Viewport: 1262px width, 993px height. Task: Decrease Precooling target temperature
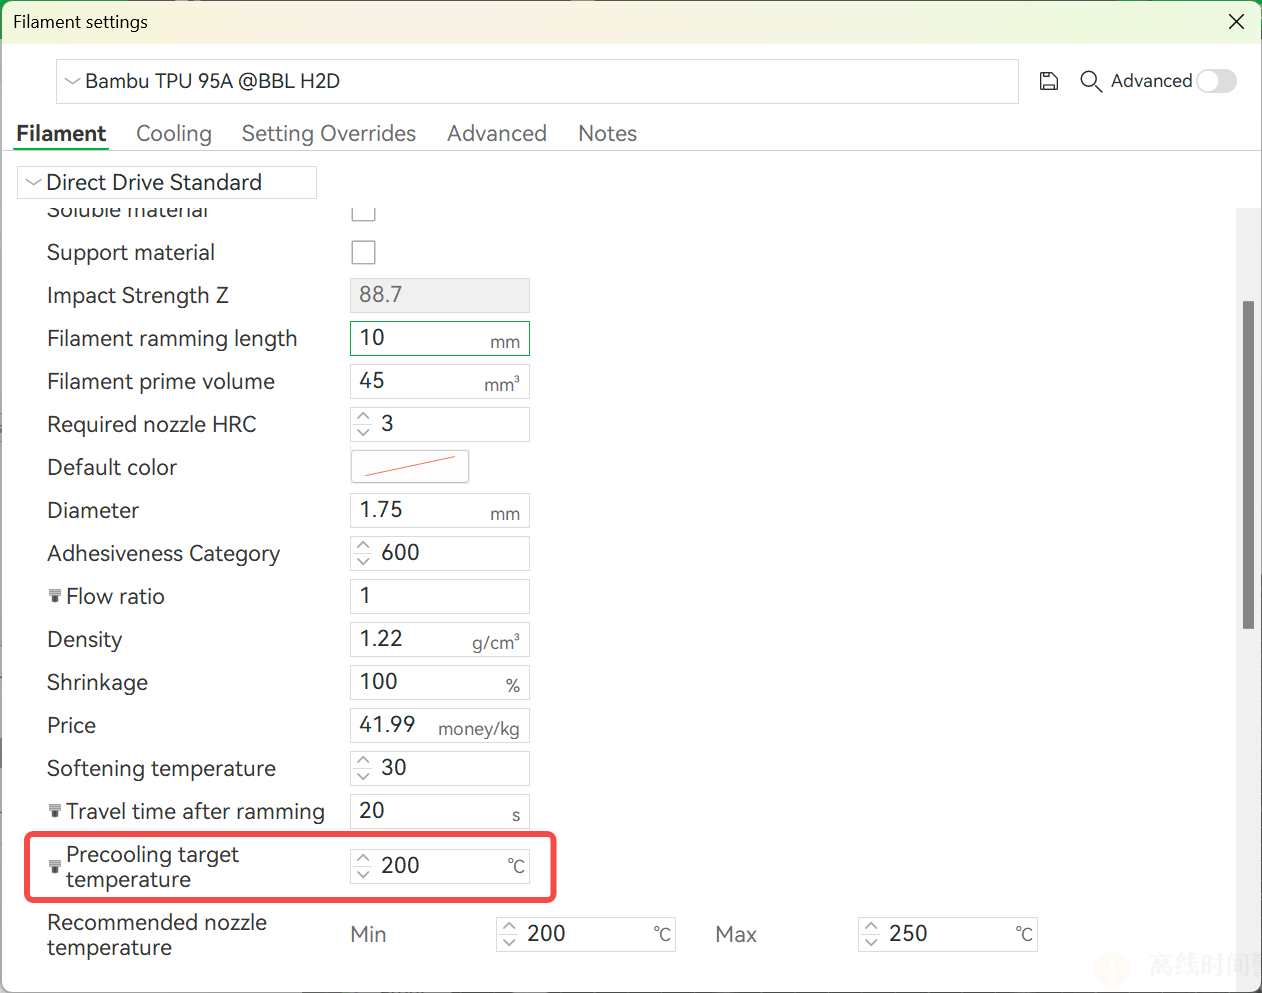[363, 874]
